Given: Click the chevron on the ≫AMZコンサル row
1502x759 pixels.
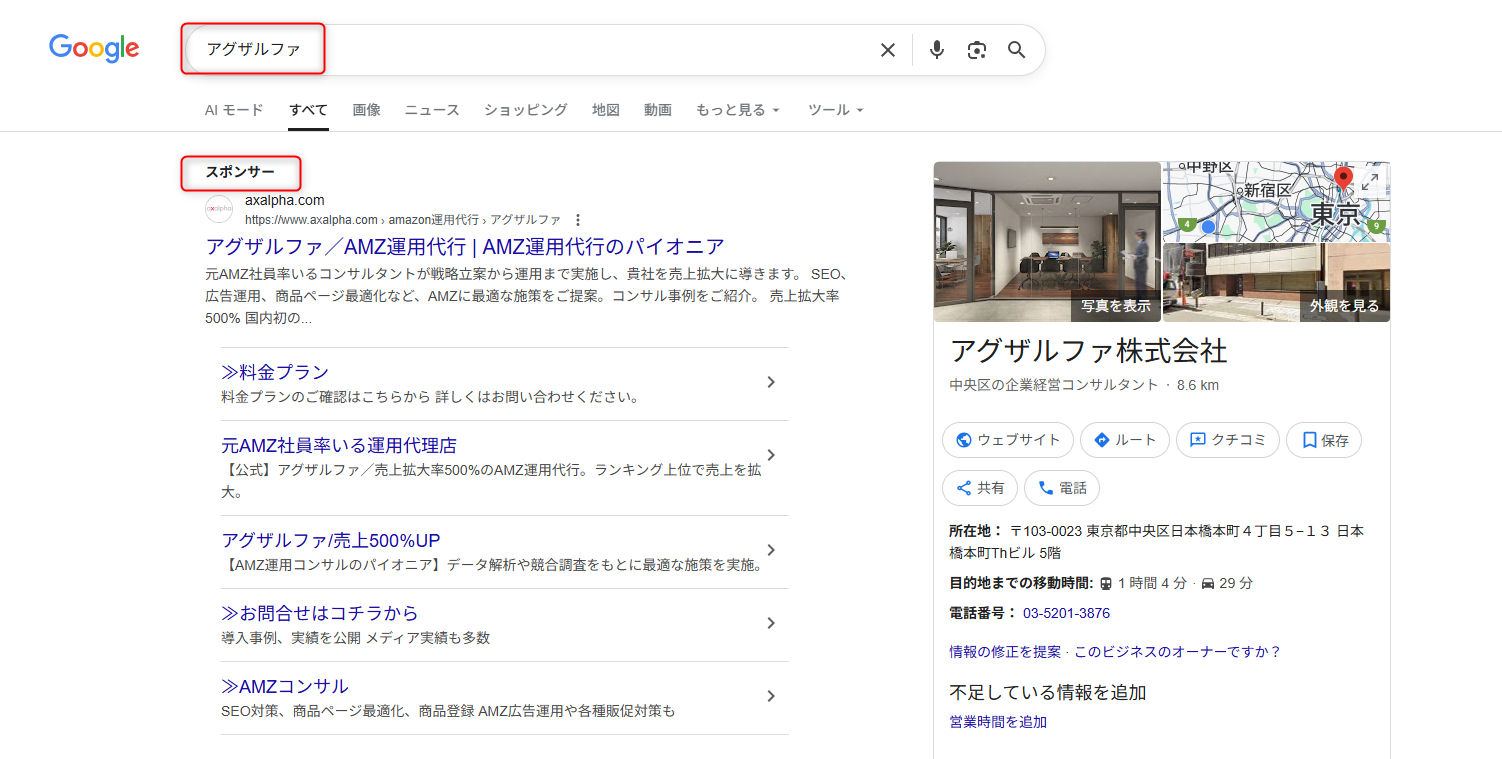Looking at the screenshot, I should click(x=771, y=696).
